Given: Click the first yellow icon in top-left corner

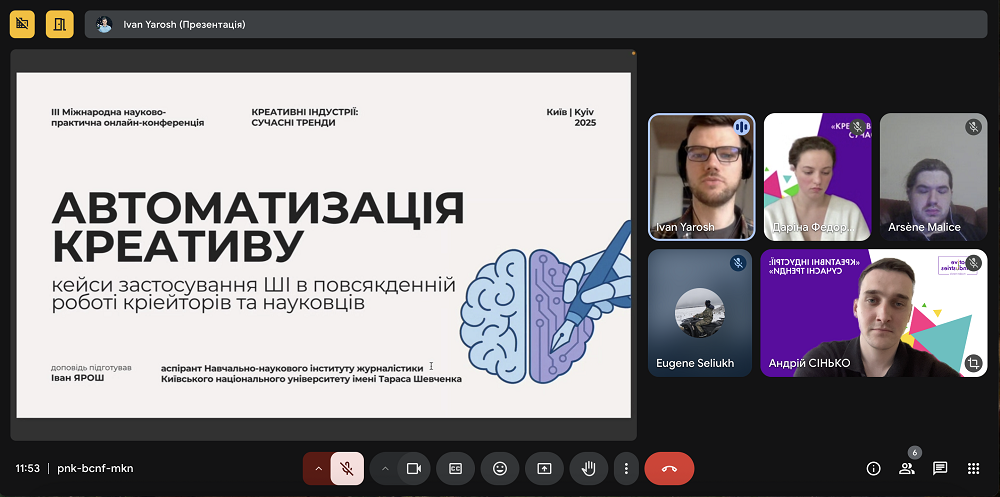Looking at the screenshot, I should [22, 24].
